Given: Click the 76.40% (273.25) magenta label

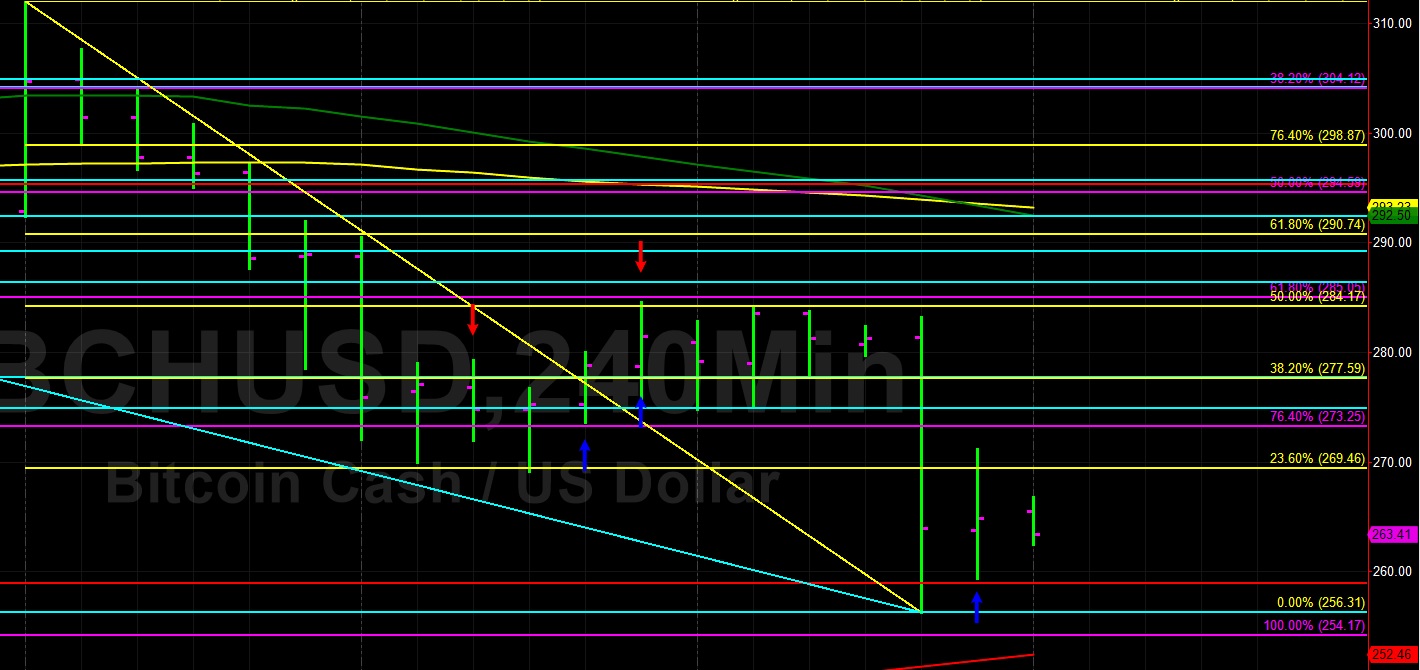Looking at the screenshot, I should pyautogui.click(x=1317, y=416).
